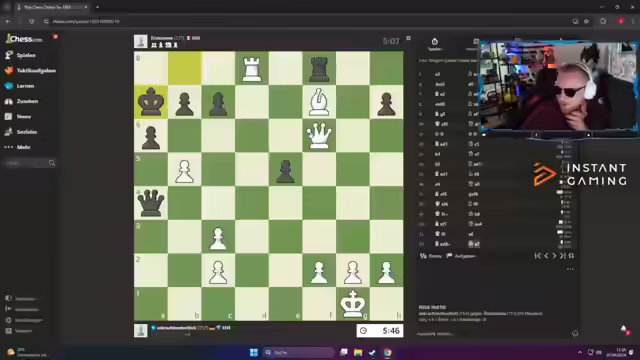Open the Chess.com home logo
The width and height of the screenshot is (640, 360).
pos(24,39)
